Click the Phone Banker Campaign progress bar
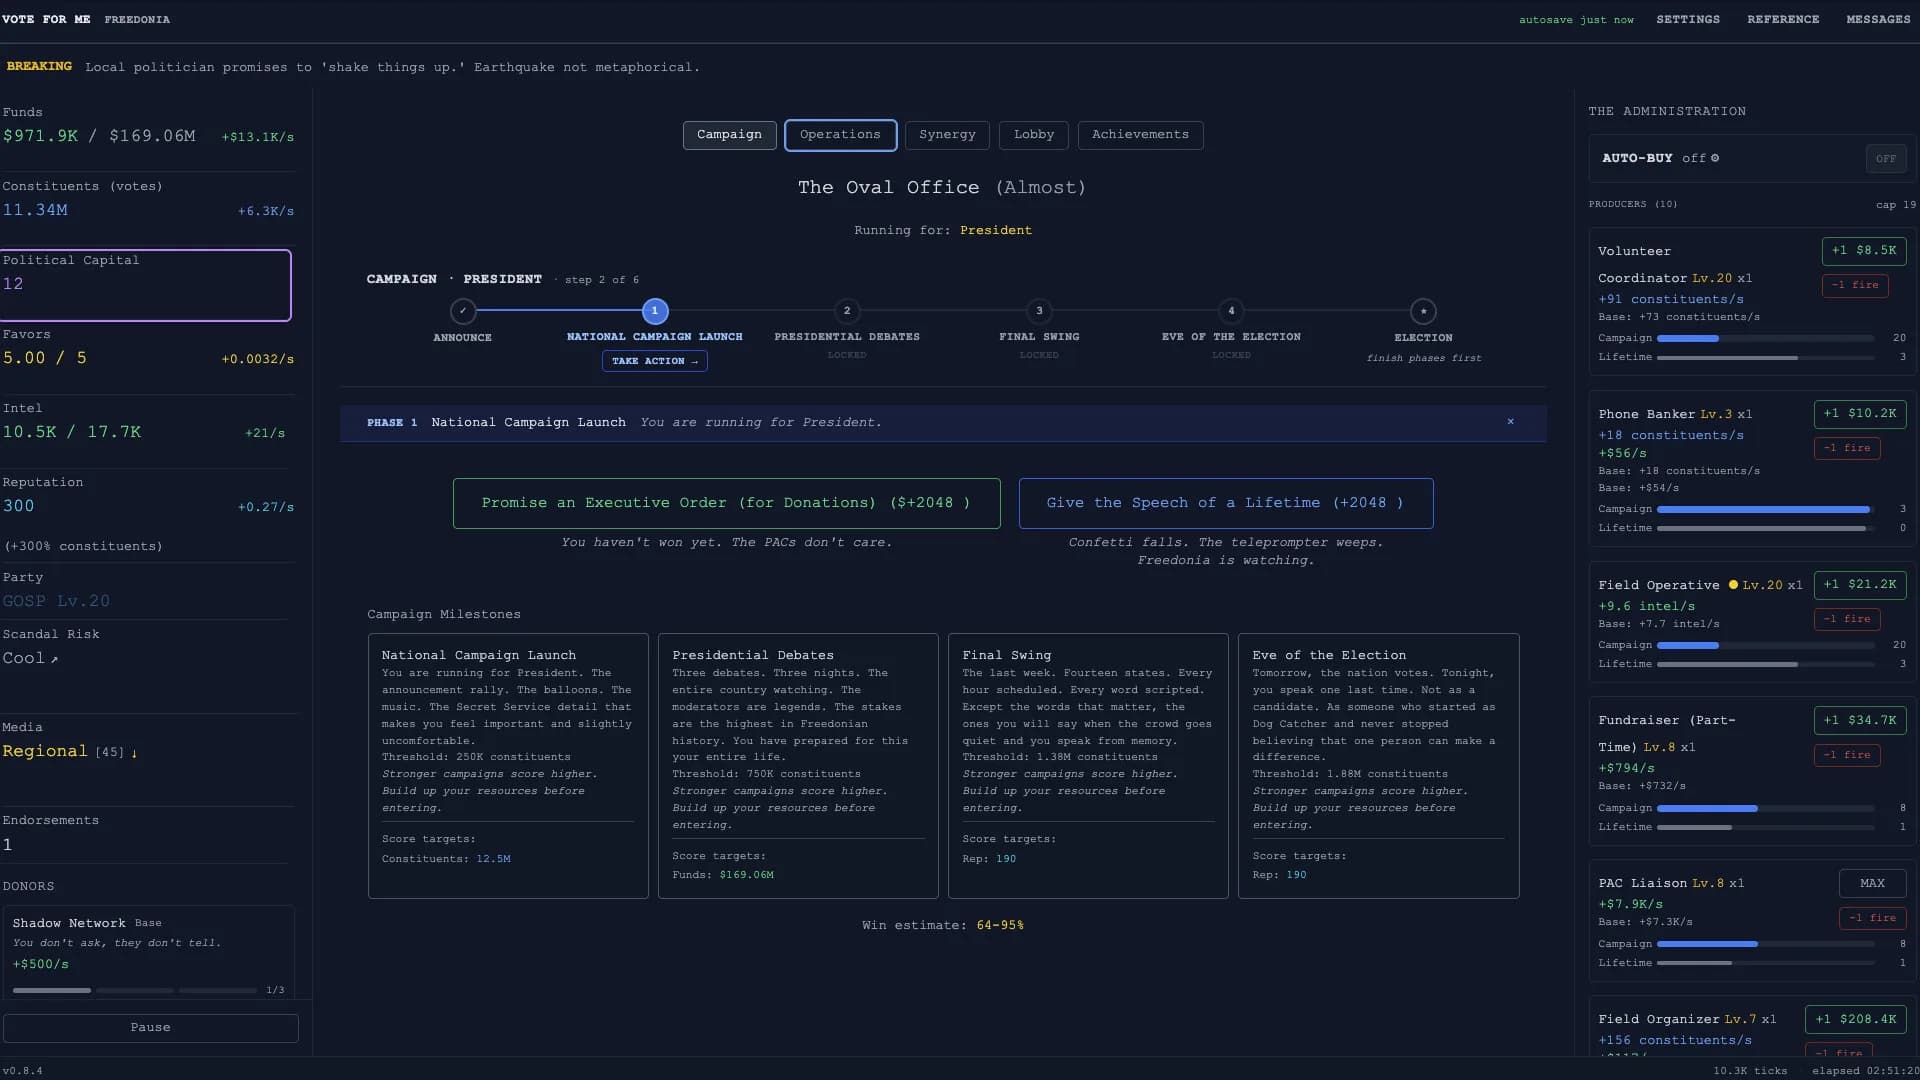Screen dimensions: 1920x1080 point(1765,509)
